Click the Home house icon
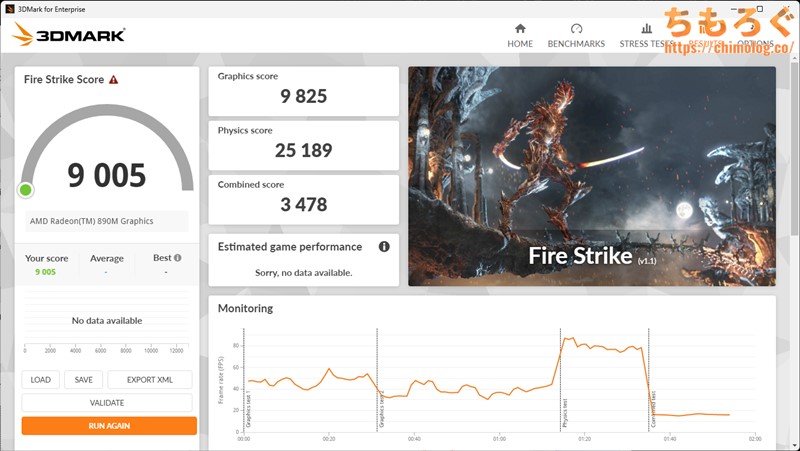800x451 pixels. pos(519,29)
